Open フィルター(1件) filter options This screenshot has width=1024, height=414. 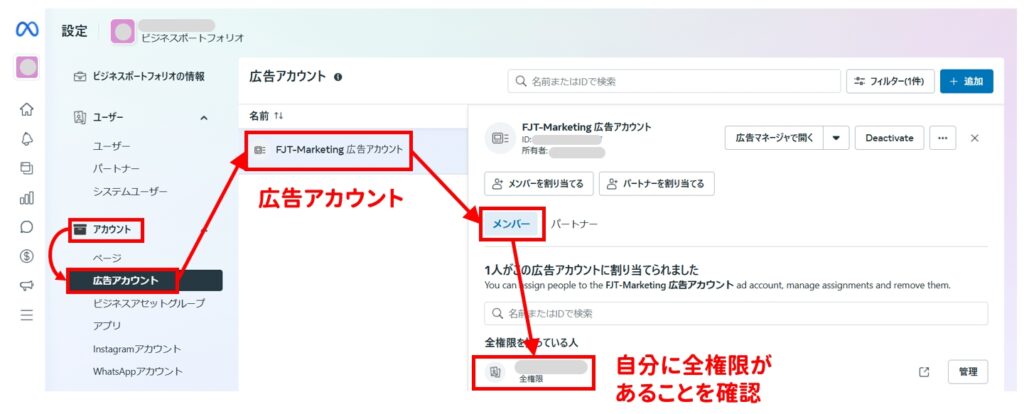[891, 82]
